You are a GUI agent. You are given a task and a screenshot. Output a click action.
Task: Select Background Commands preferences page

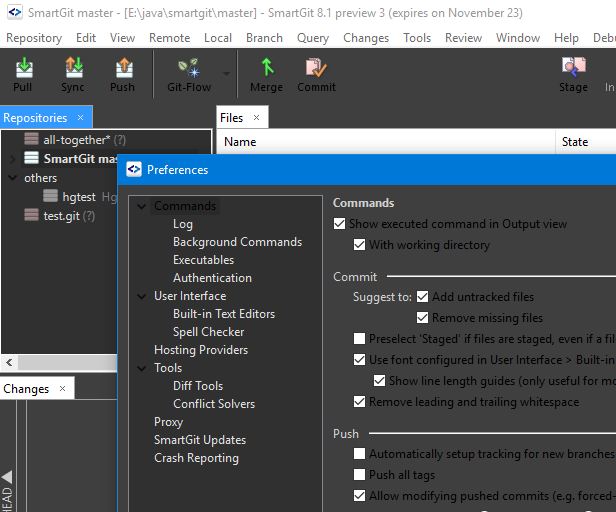[x=238, y=242]
